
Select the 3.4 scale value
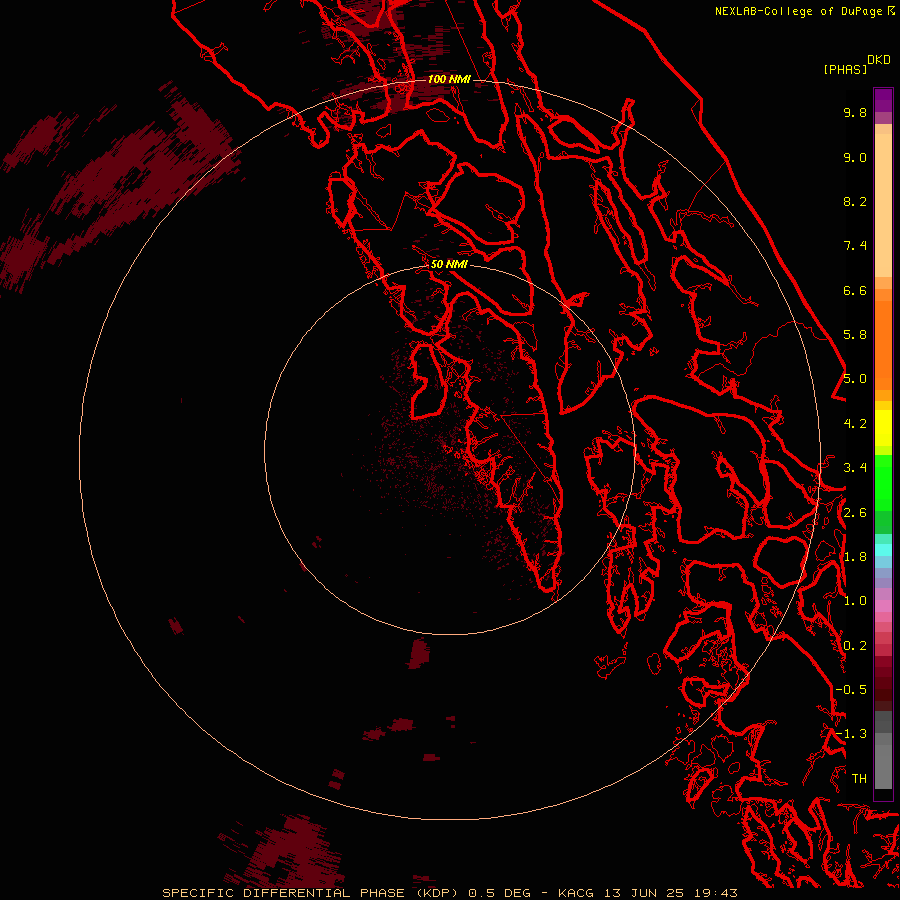click(x=855, y=468)
